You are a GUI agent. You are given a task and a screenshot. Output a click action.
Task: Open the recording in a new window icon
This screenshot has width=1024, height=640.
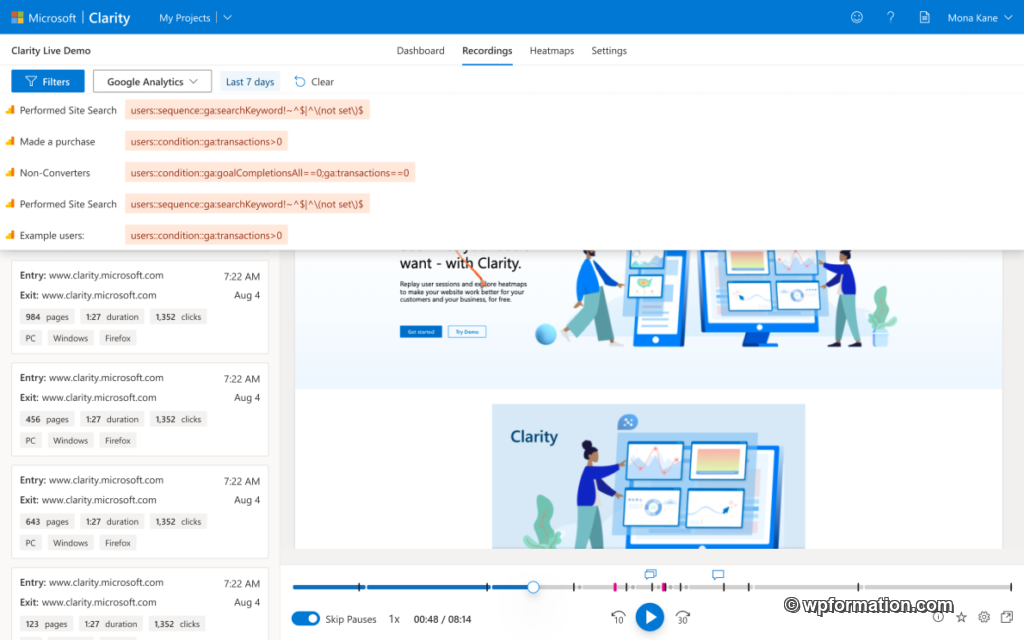pos(1007,617)
